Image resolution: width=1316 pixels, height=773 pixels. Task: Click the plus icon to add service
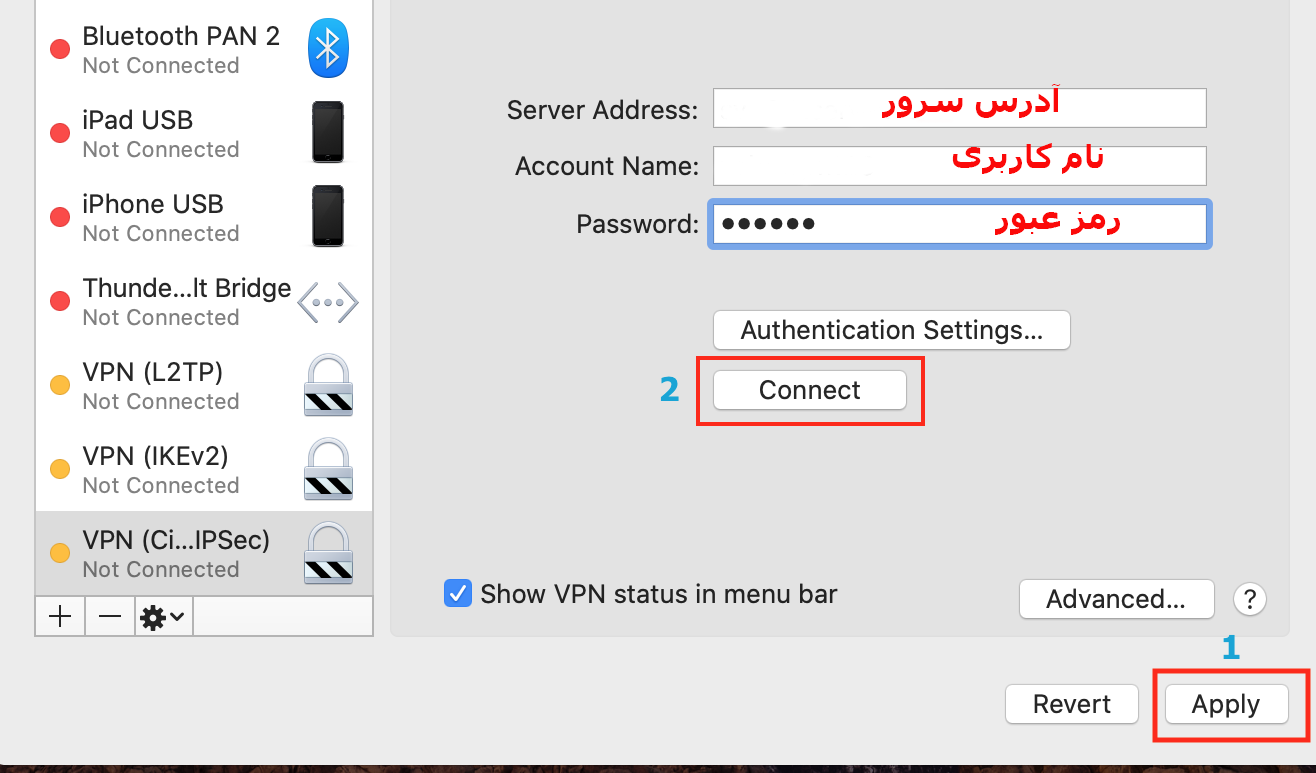click(60, 617)
